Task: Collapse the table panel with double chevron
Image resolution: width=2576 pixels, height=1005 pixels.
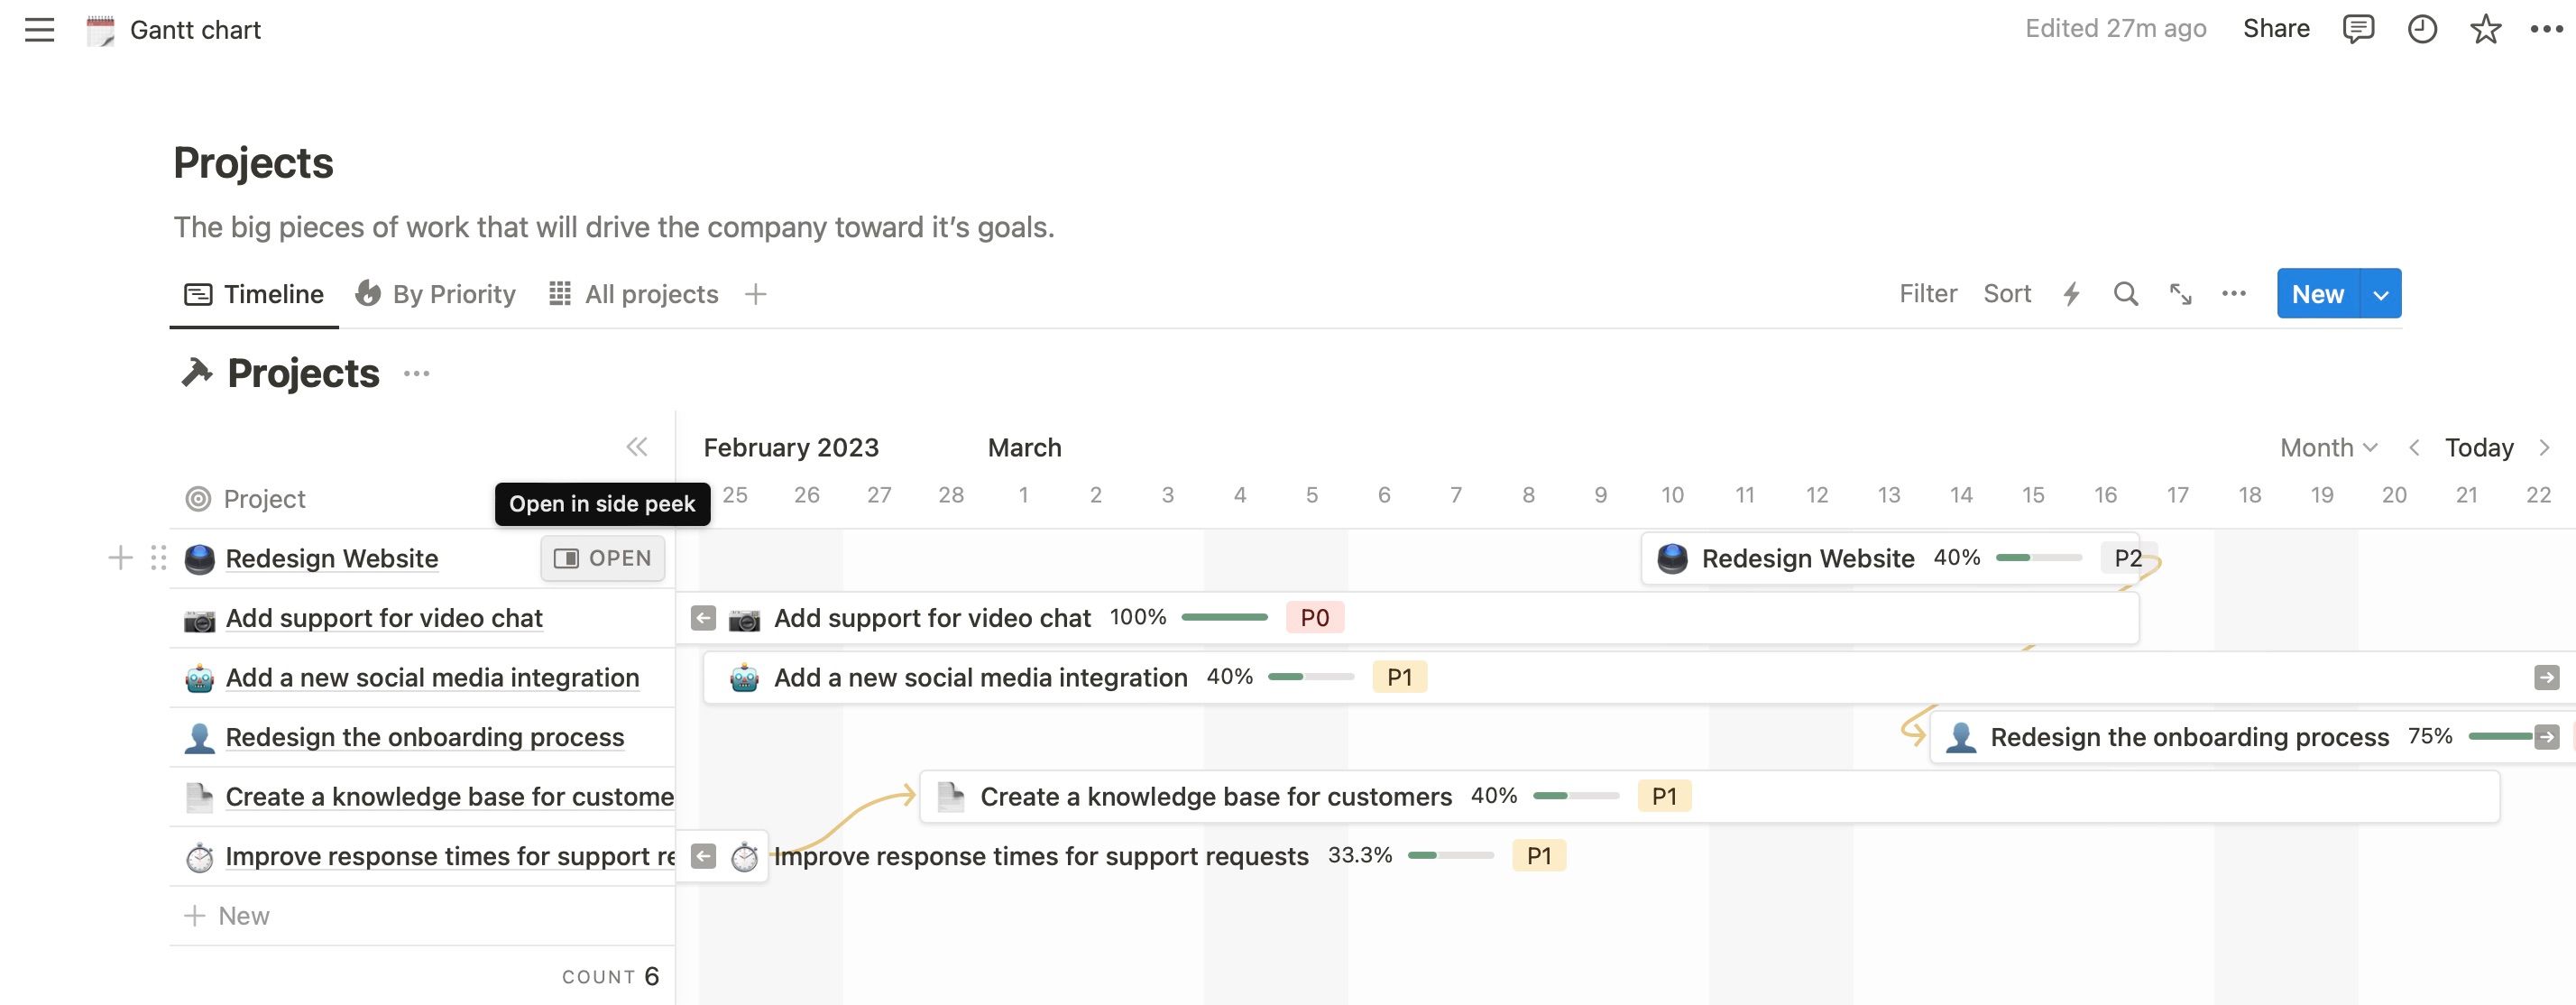Action: click(x=636, y=447)
